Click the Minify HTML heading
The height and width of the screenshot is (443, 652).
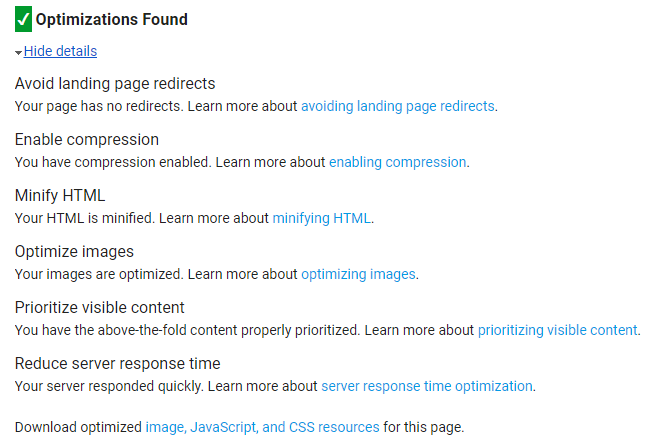pyautogui.click(x=60, y=196)
